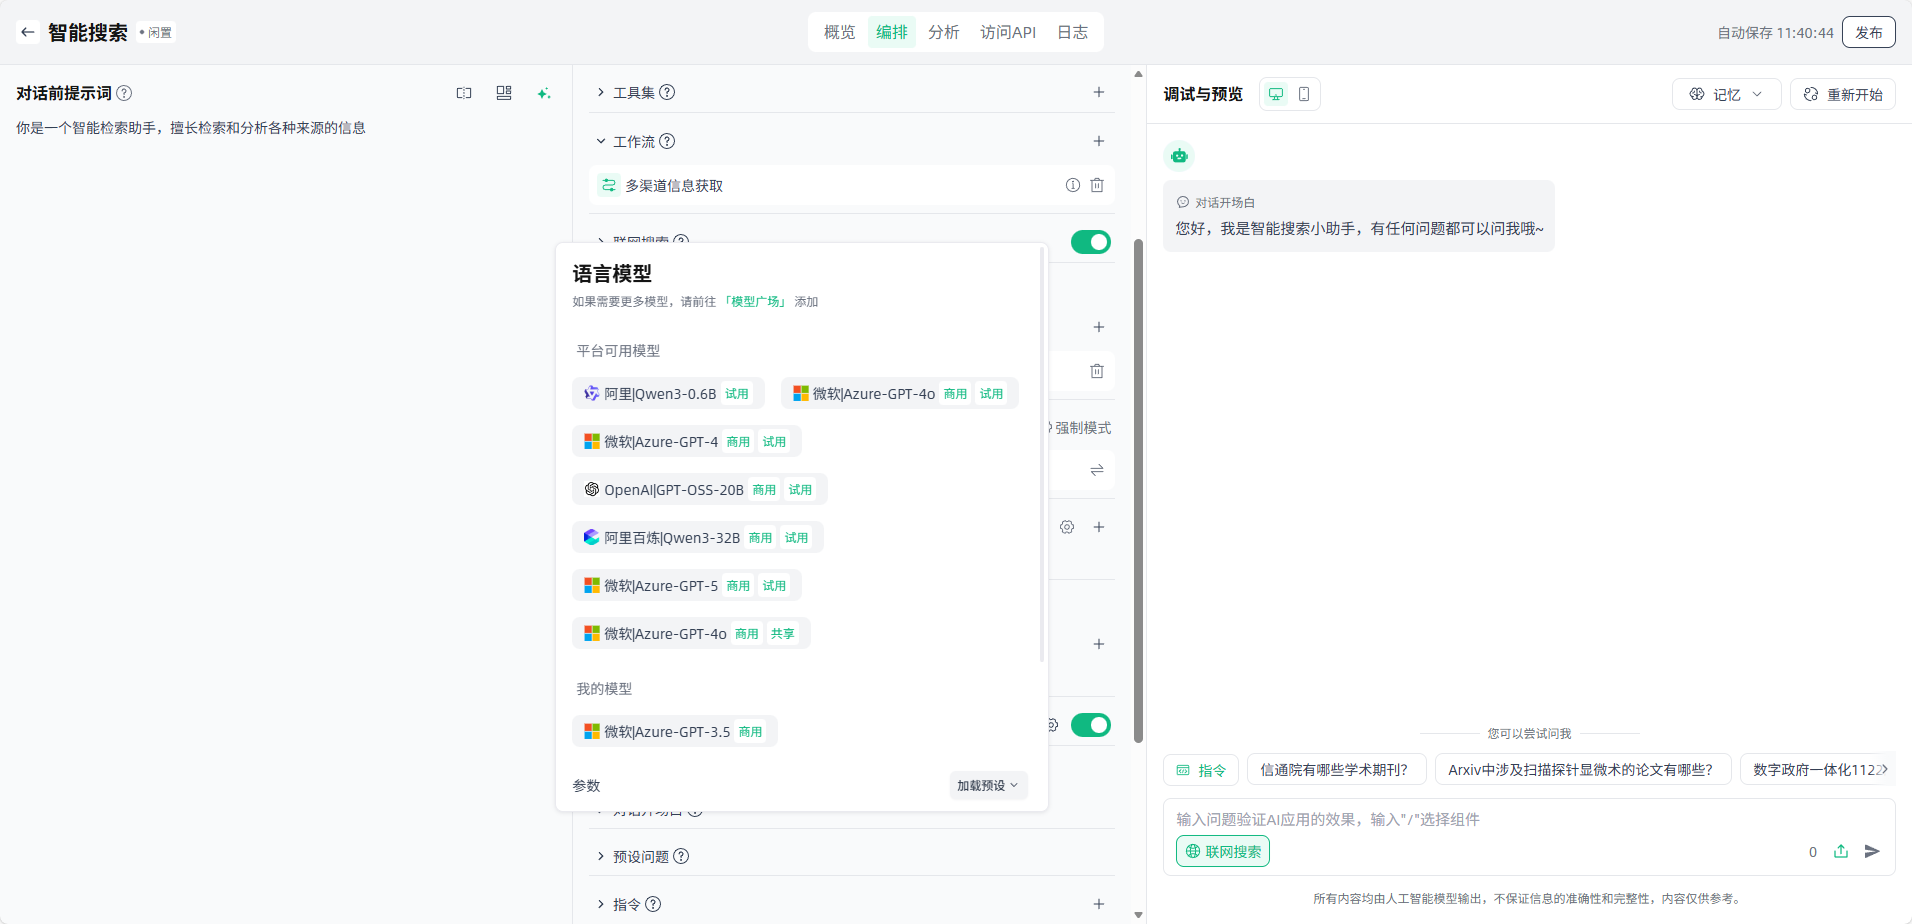Add a new tool with 工具集 plus icon
This screenshot has height=924, width=1912.
[1098, 92]
